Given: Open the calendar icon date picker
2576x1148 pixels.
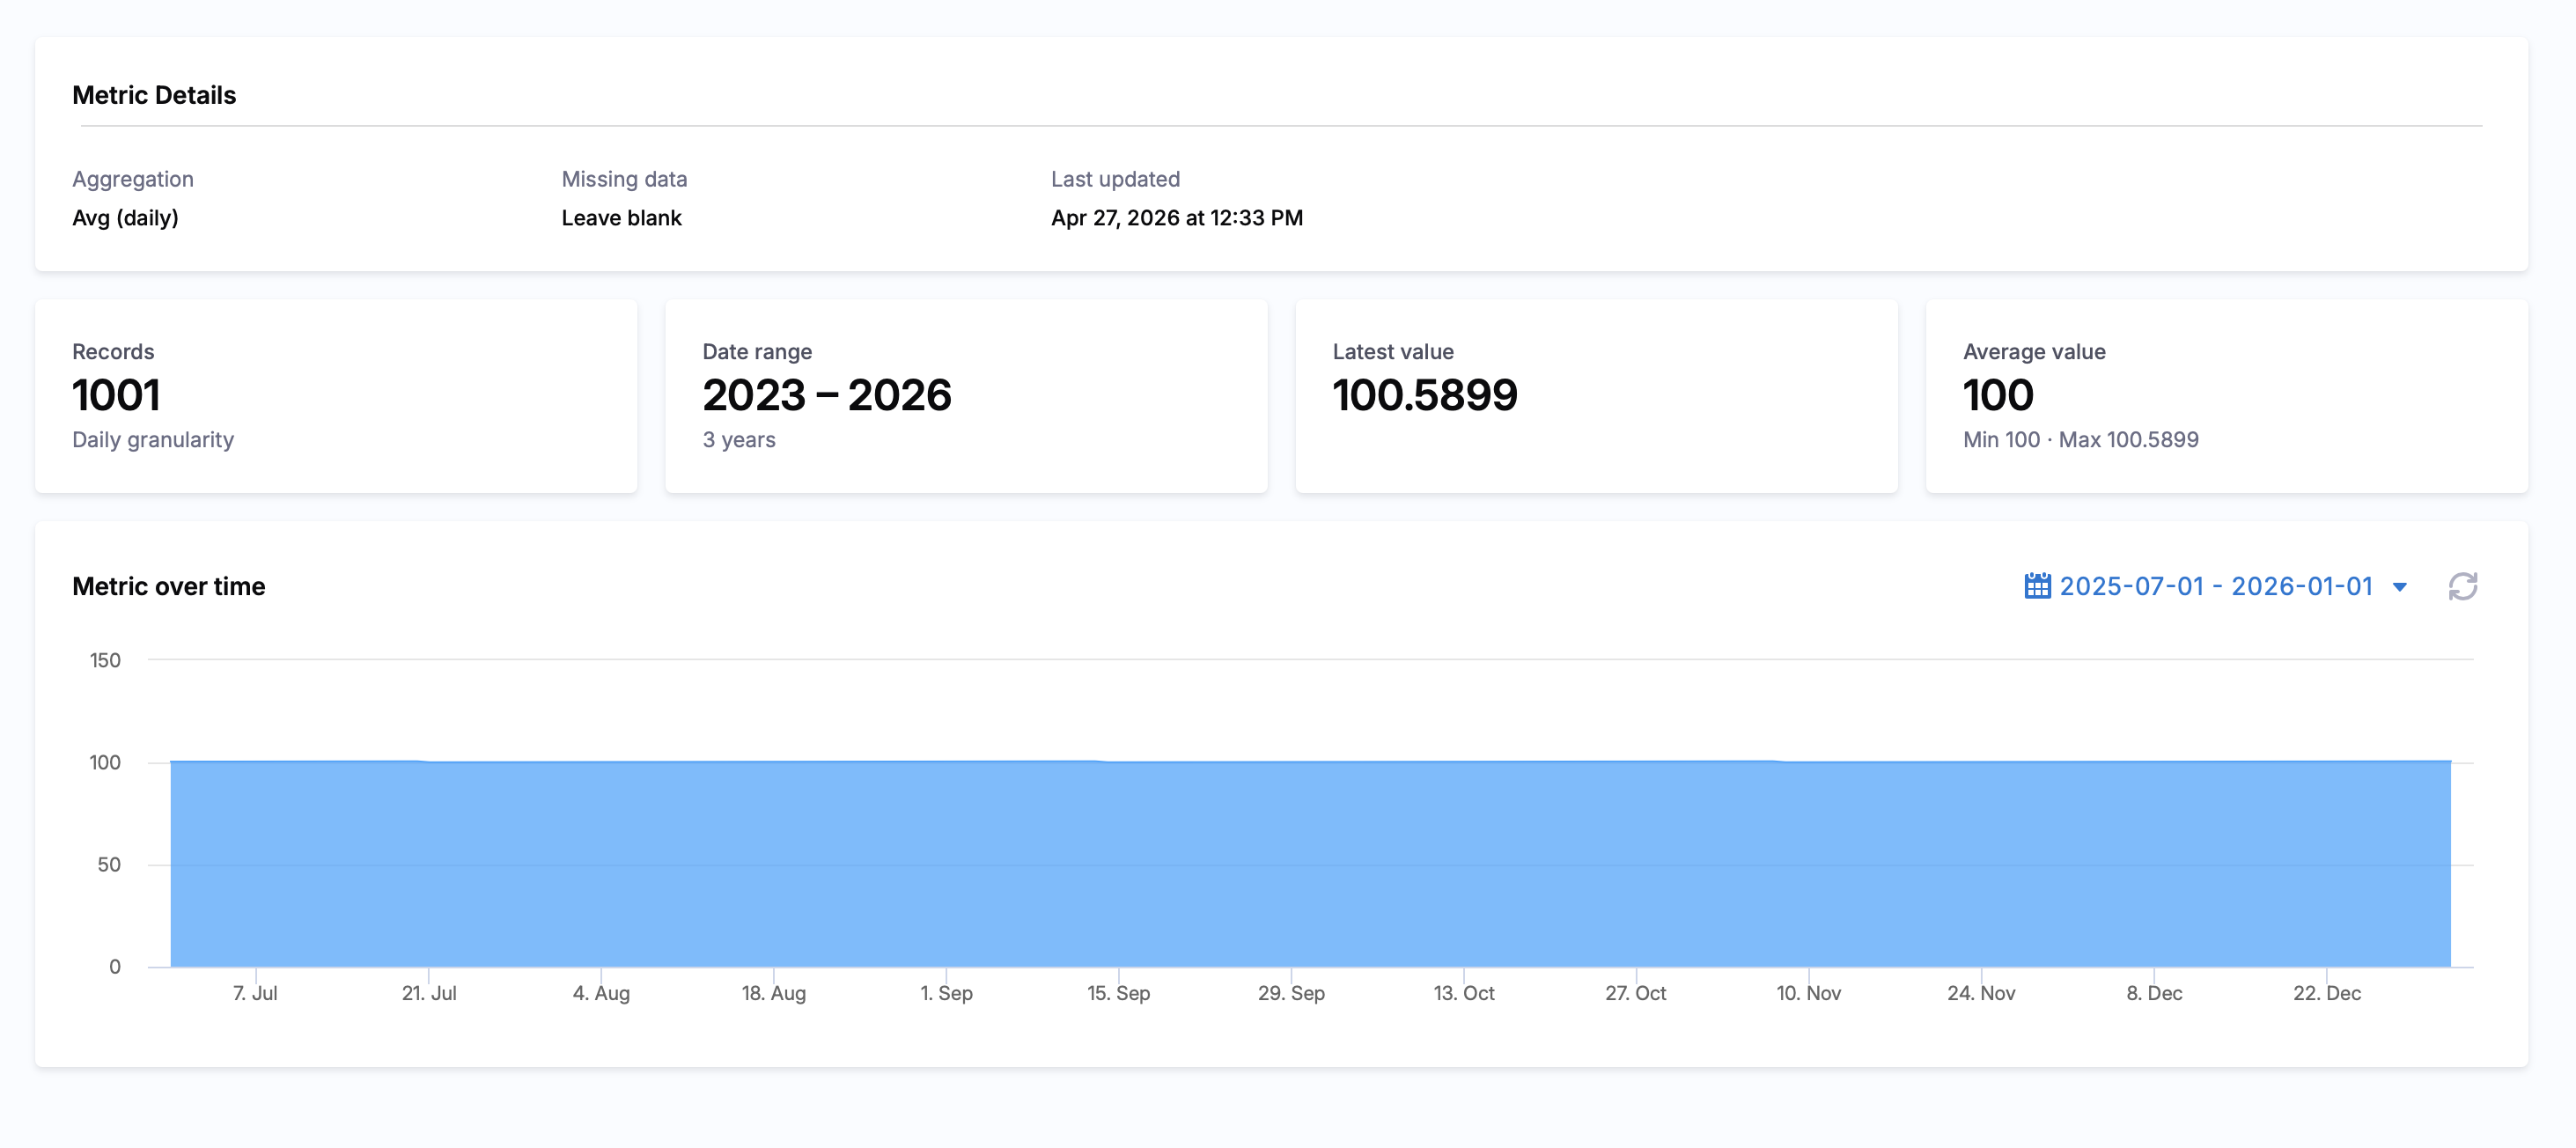Looking at the screenshot, I should pos(2037,586).
